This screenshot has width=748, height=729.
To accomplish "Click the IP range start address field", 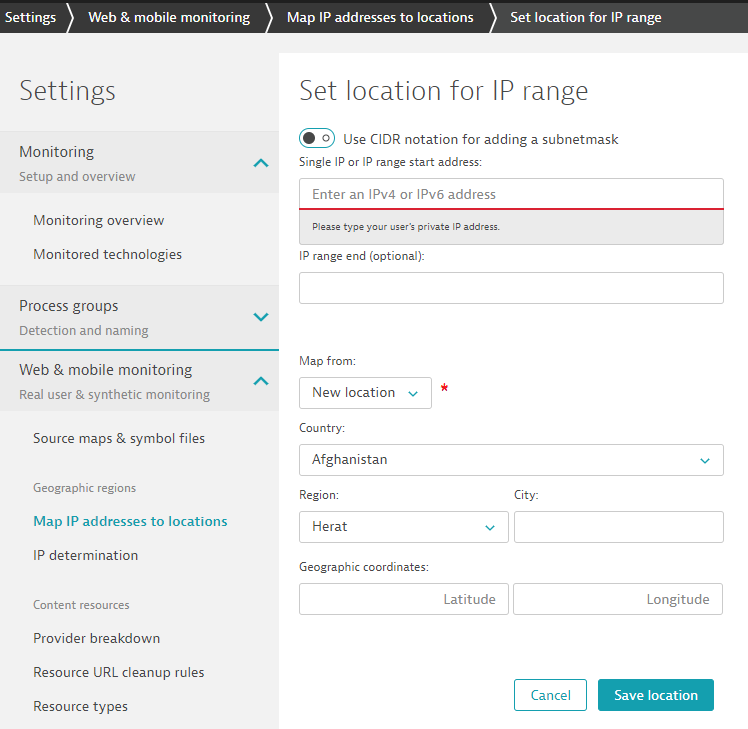I will coord(510,194).
